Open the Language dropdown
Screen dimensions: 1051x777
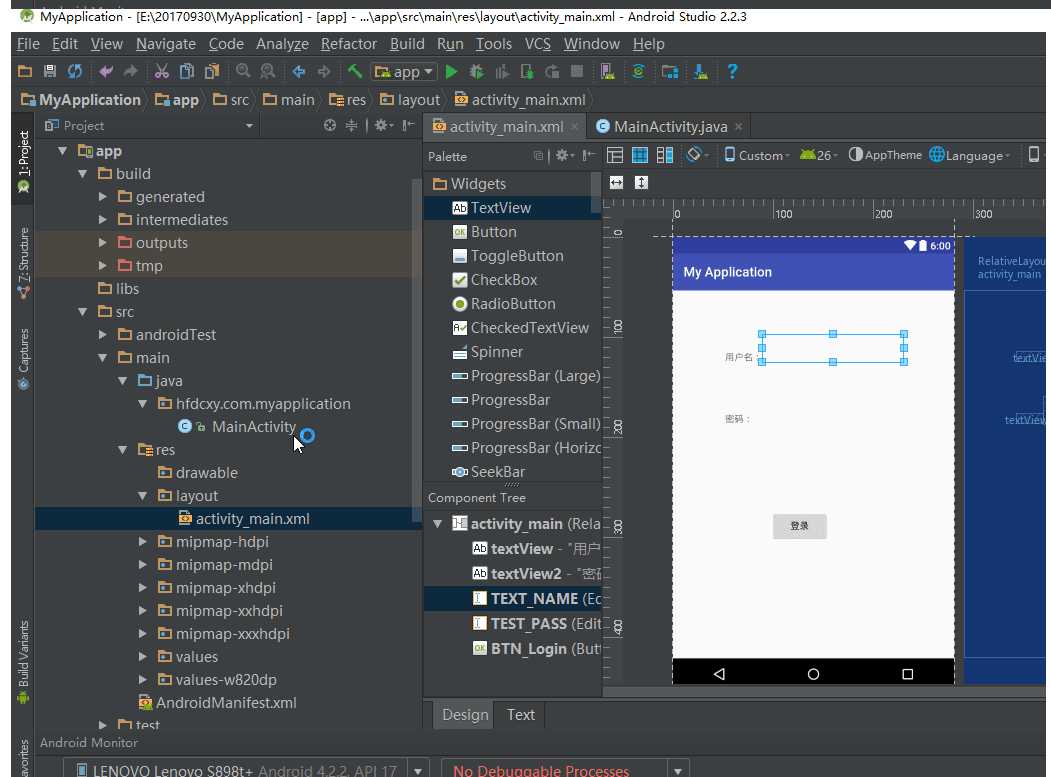tap(970, 156)
